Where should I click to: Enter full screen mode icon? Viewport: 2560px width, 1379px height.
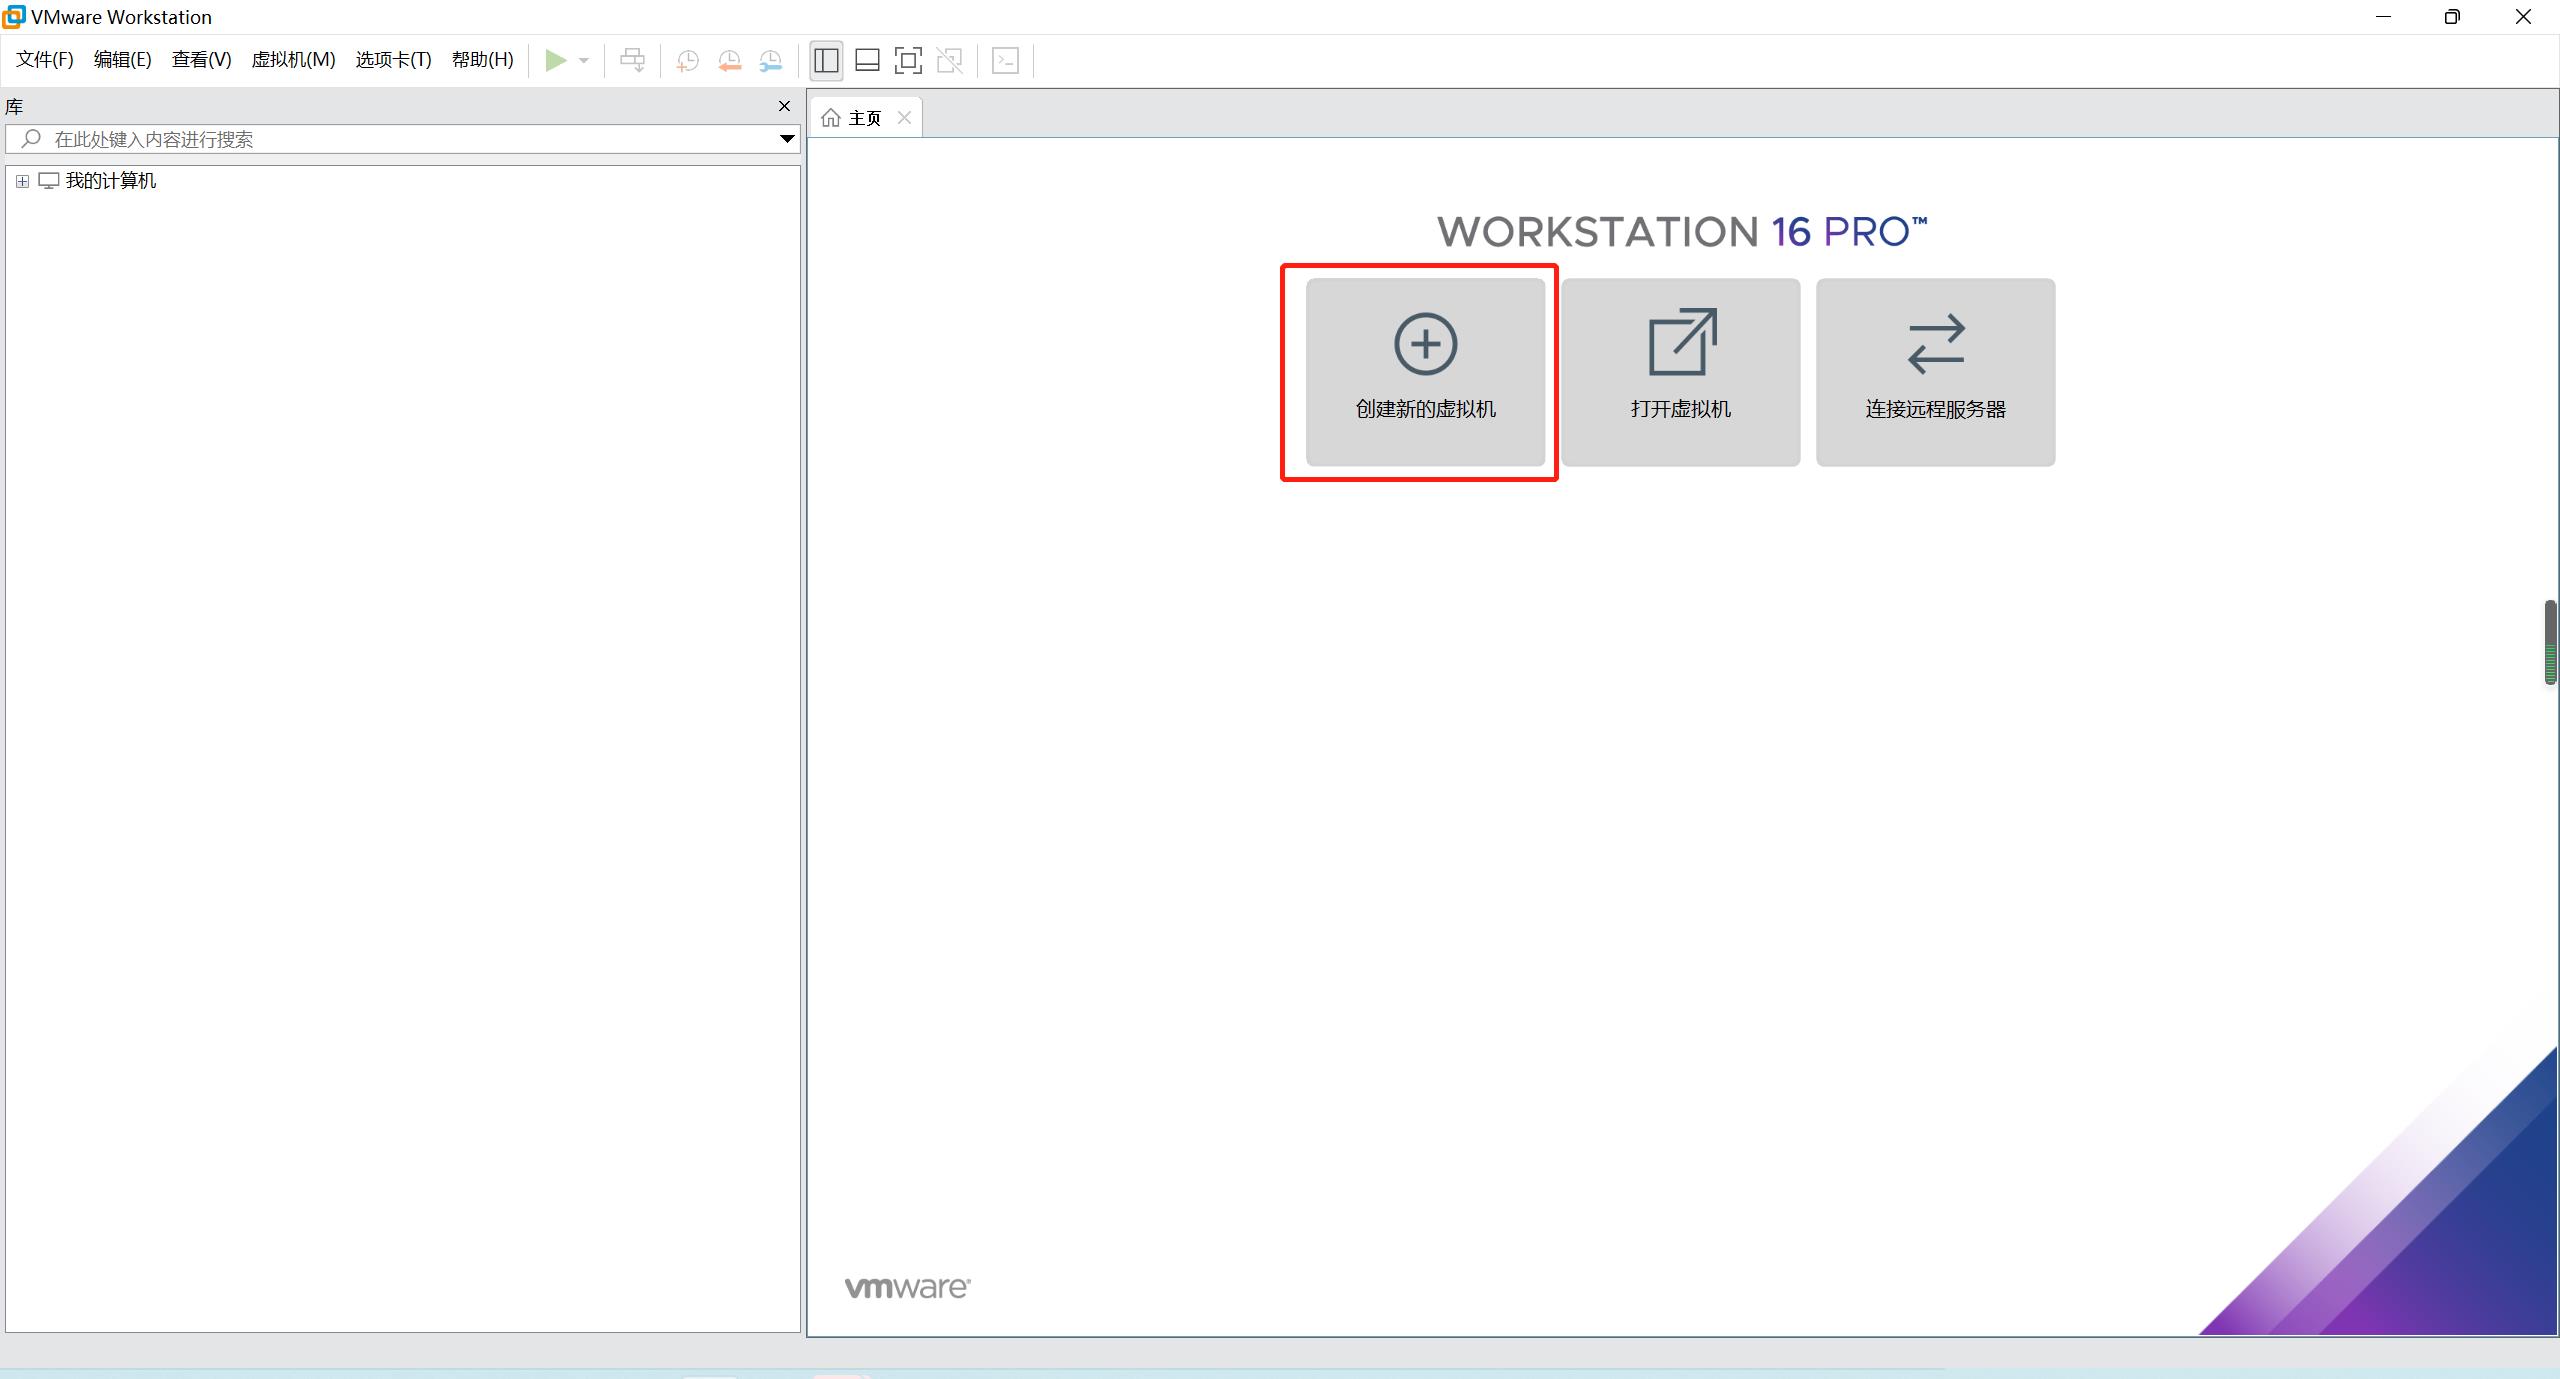pos(908,61)
